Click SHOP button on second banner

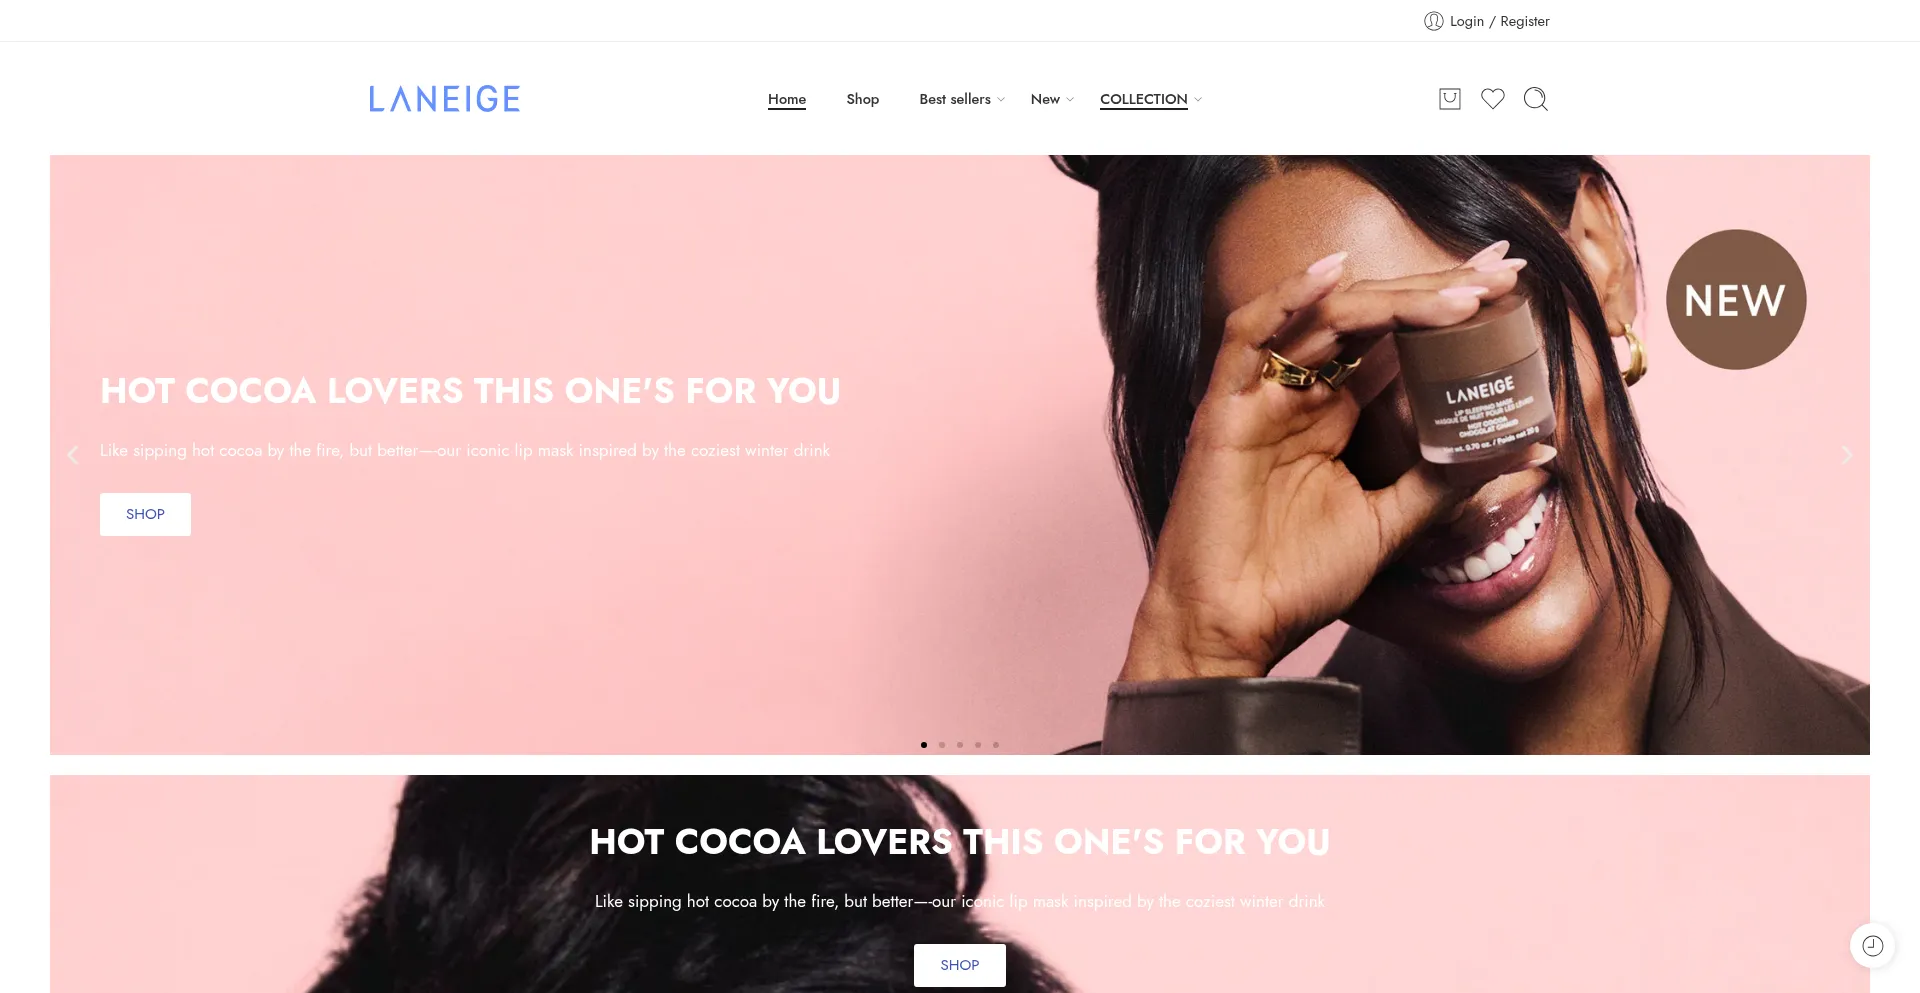click(960, 965)
